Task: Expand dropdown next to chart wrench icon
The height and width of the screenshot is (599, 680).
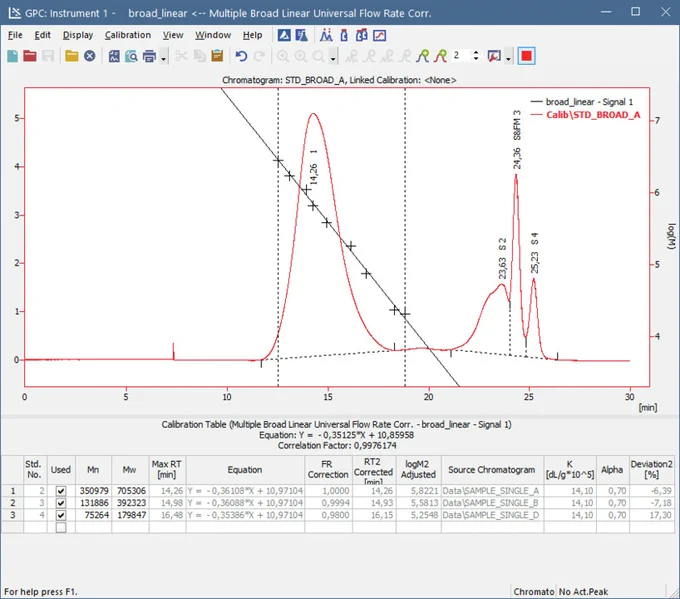Action: click(x=508, y=58)
